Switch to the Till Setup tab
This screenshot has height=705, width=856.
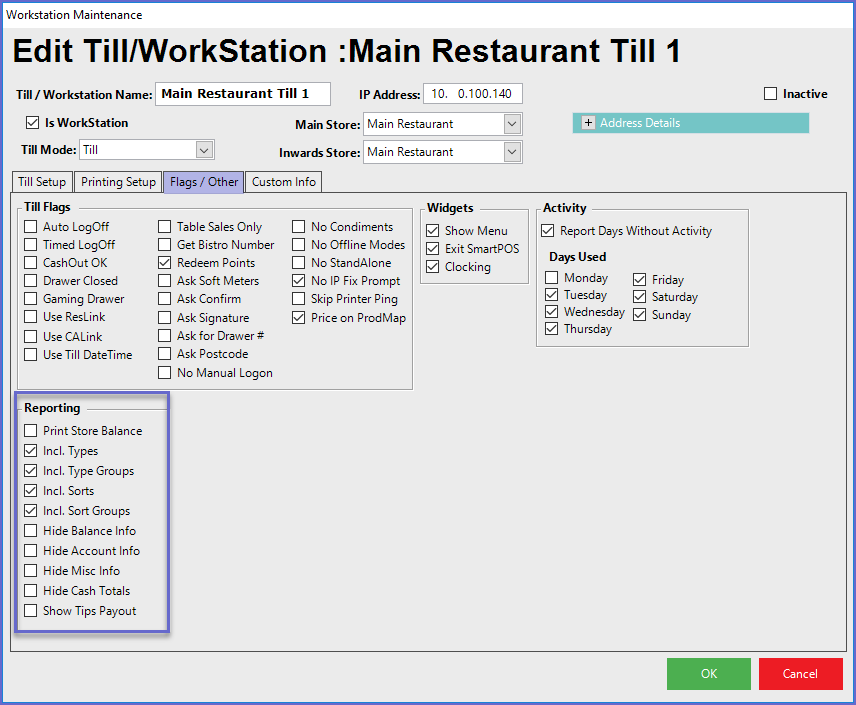[x=43, y=182]
